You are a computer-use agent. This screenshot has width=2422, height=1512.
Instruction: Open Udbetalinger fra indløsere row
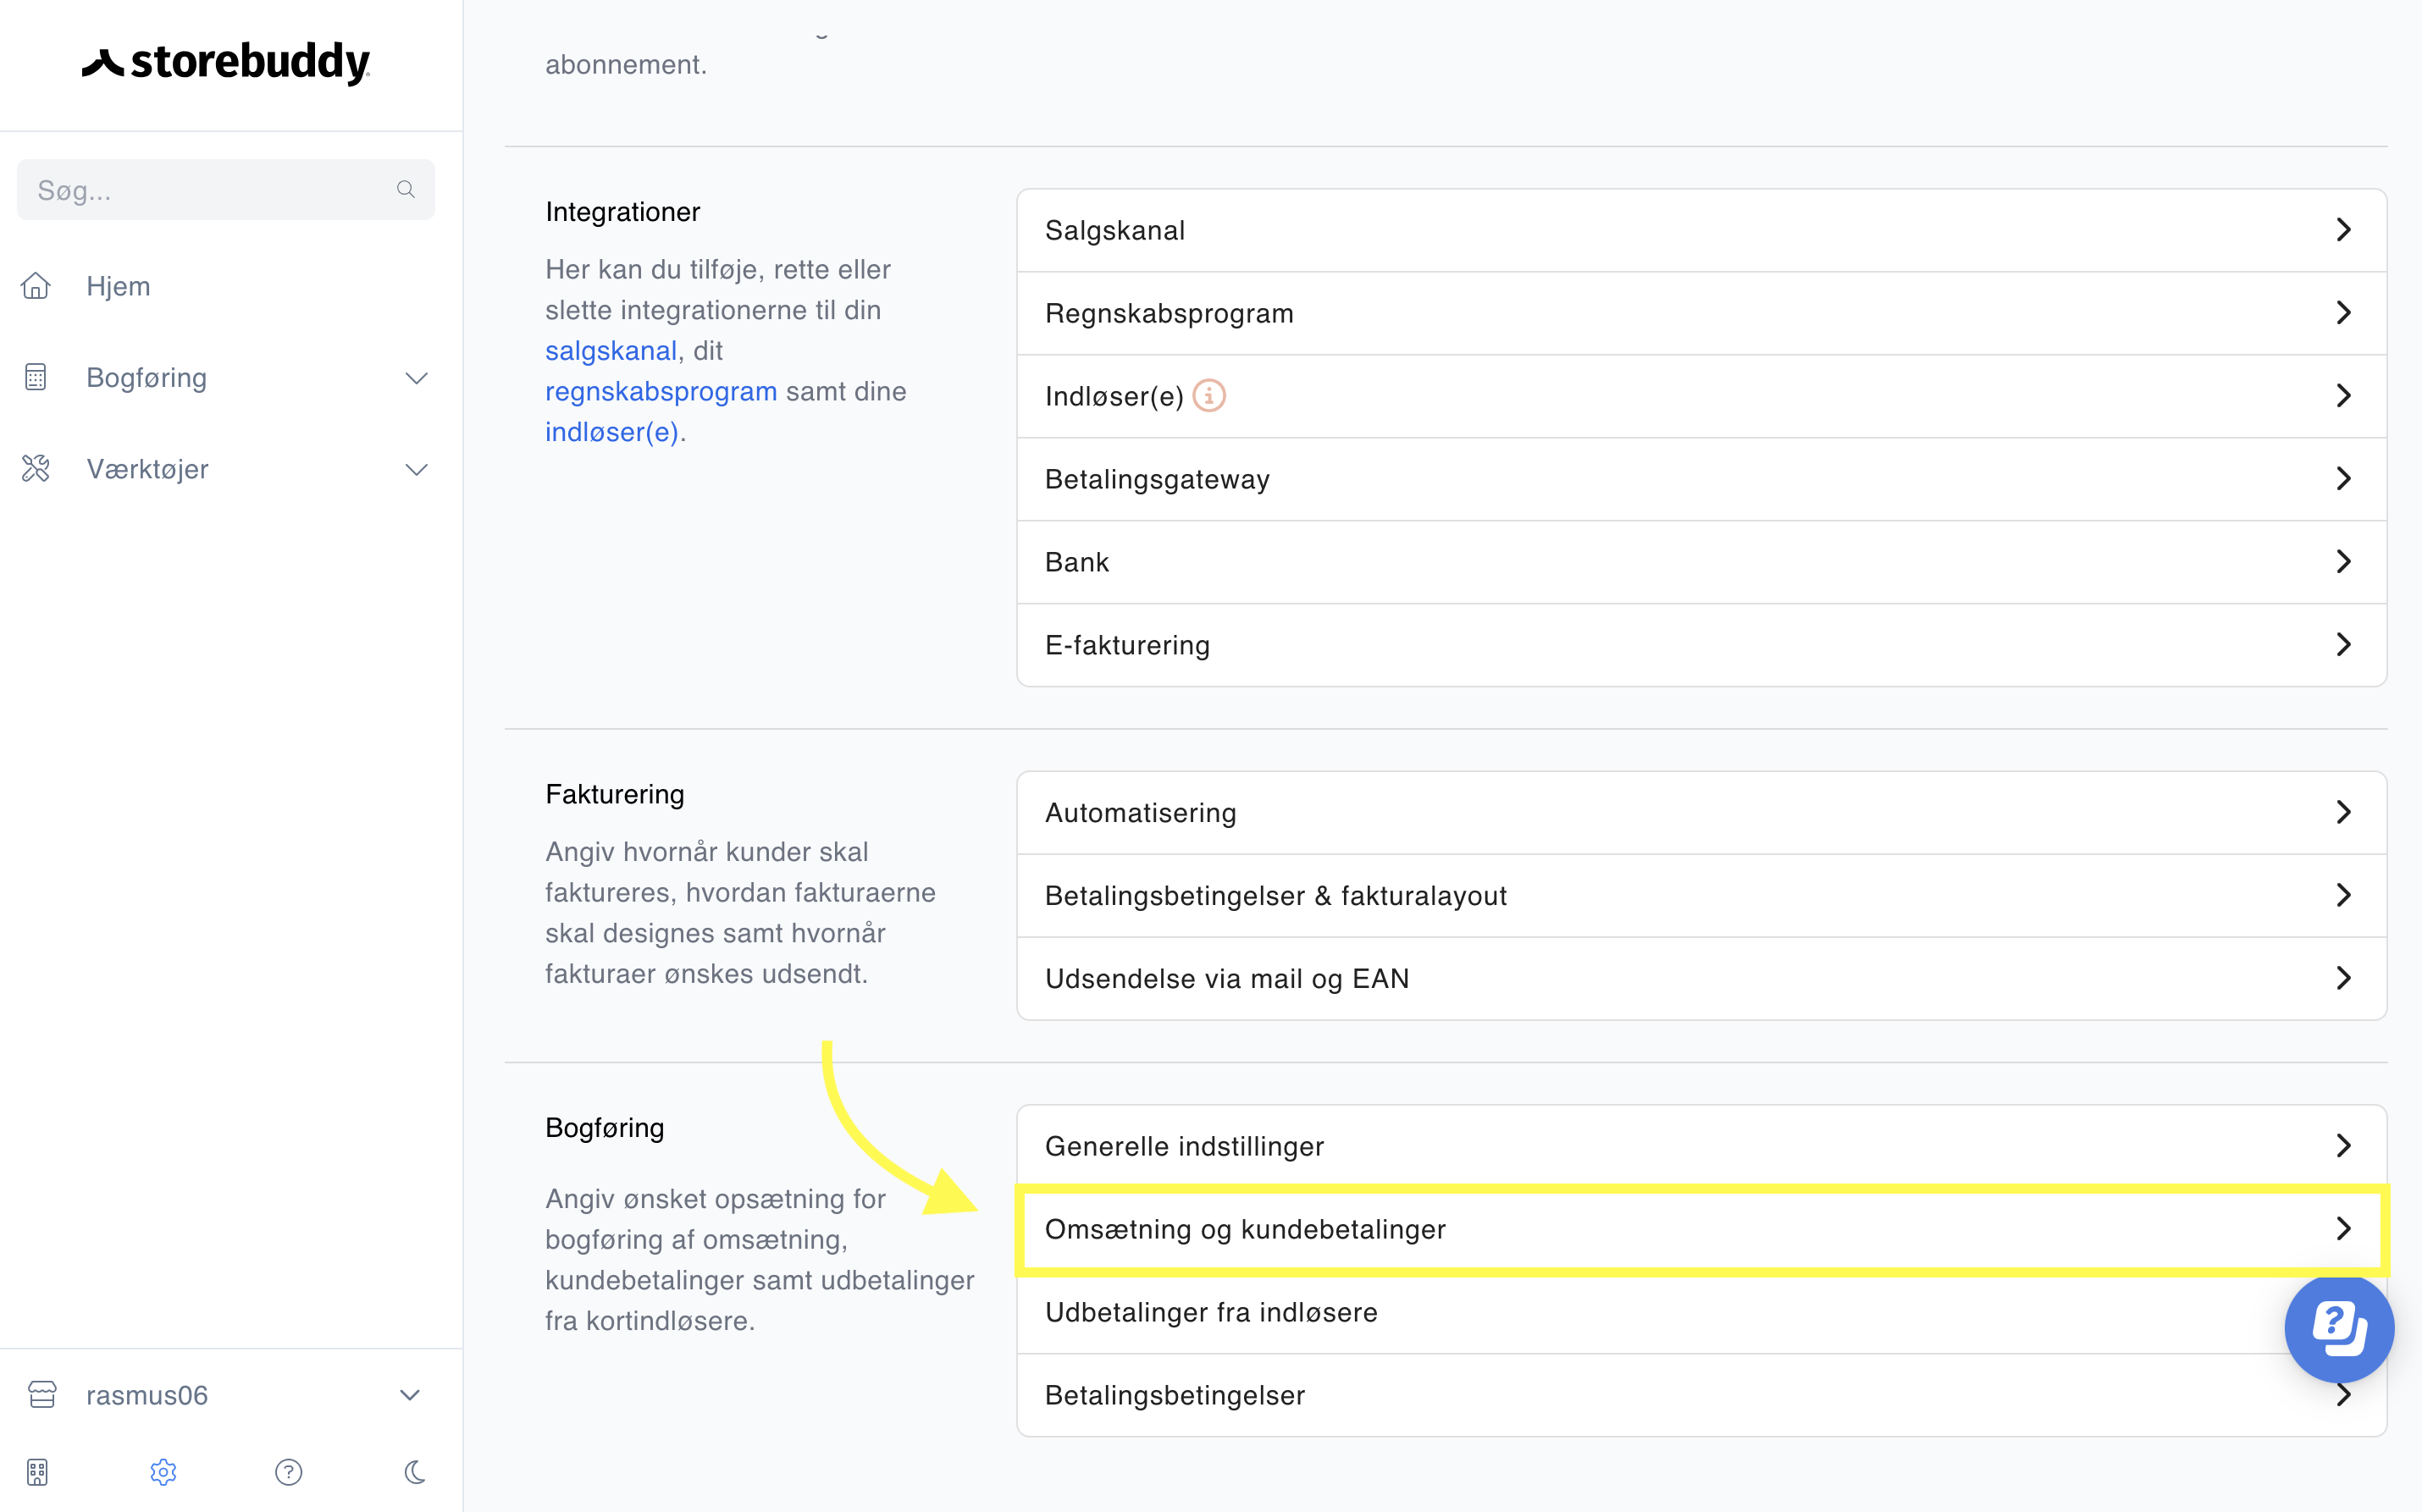[1701, 1312]
